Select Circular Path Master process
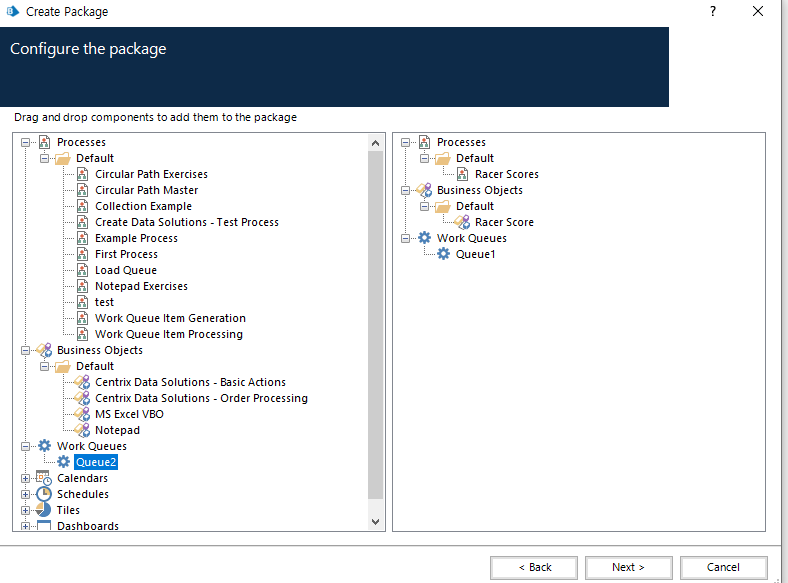Image resolution: width=788 pixels, height=583 pixels. [146, 190]
